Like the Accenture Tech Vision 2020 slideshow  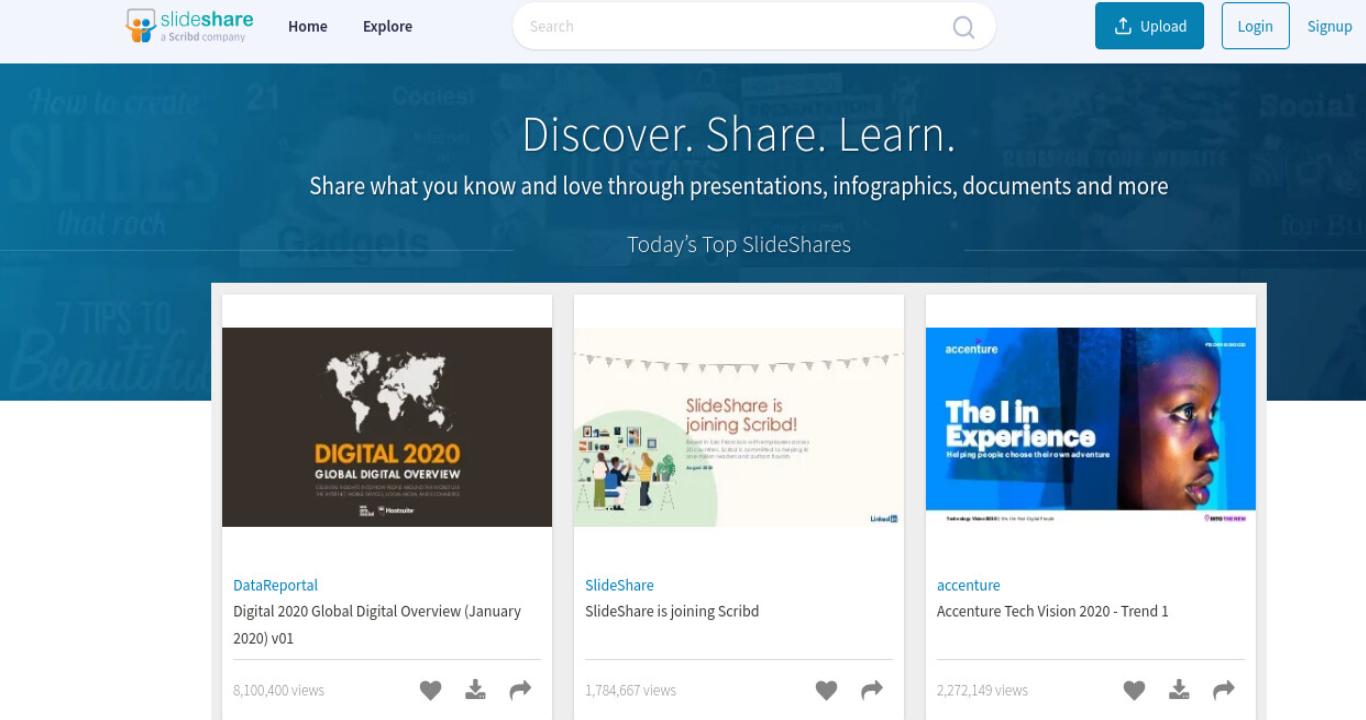pos(1134,690)
